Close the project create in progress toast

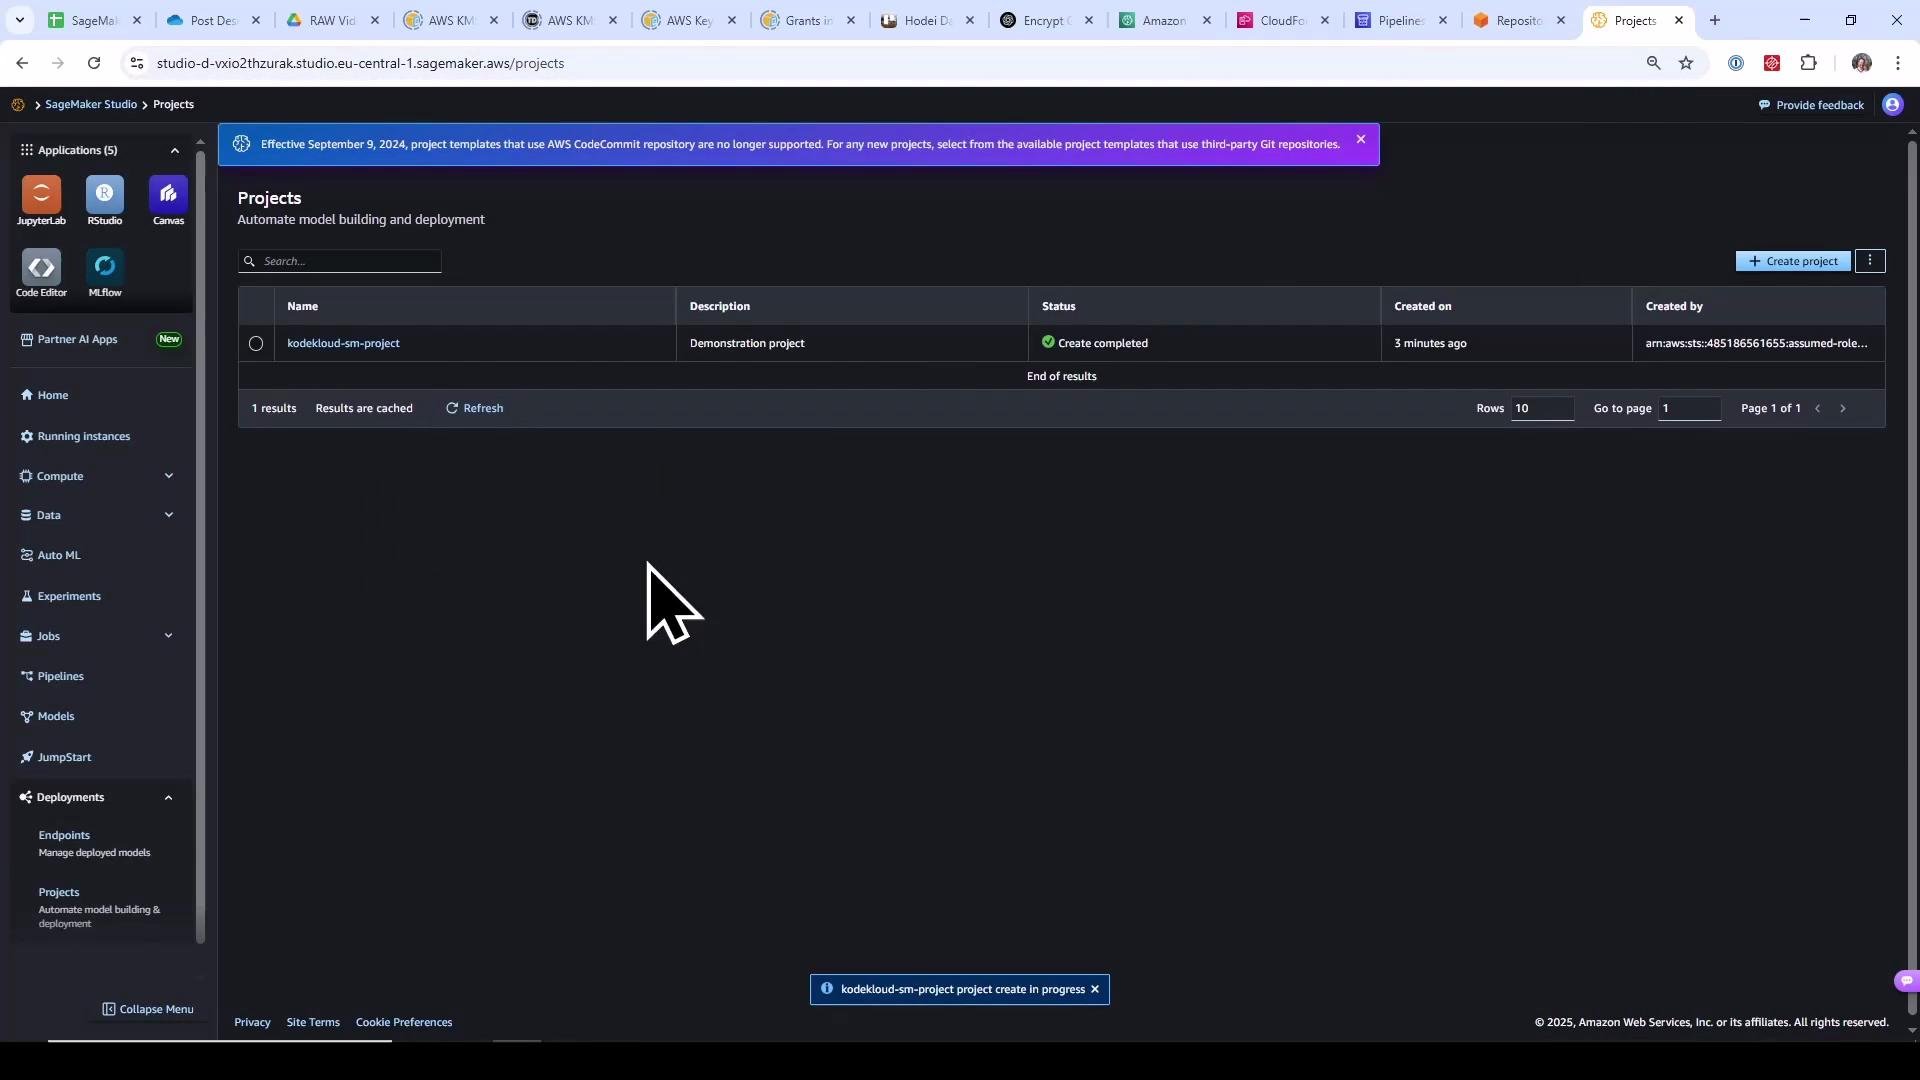click(1095, 989)
